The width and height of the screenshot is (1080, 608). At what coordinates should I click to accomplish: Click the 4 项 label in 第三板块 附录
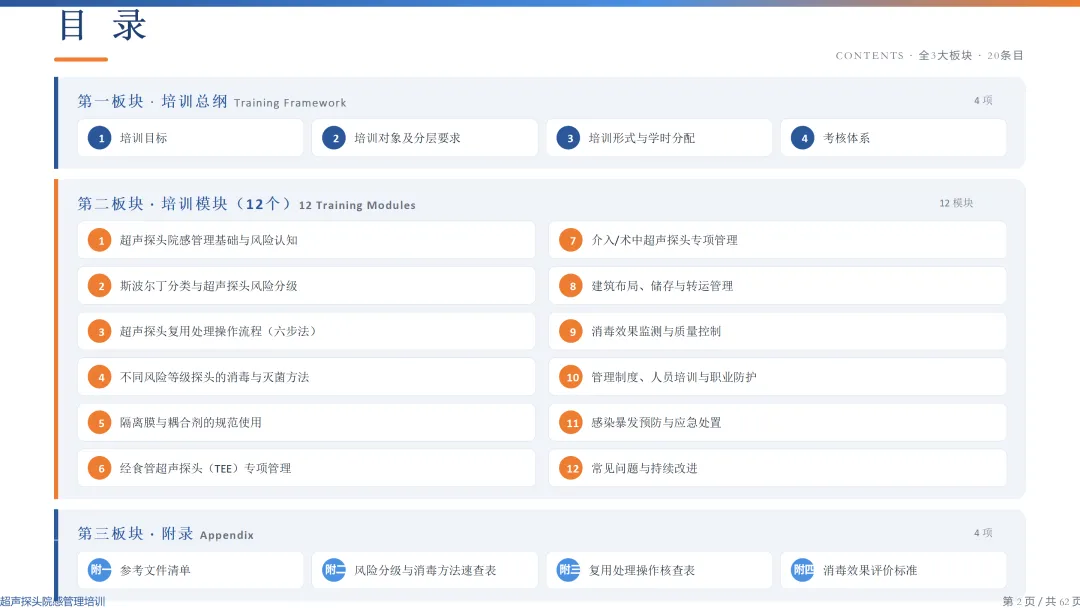tap(983, 533)
